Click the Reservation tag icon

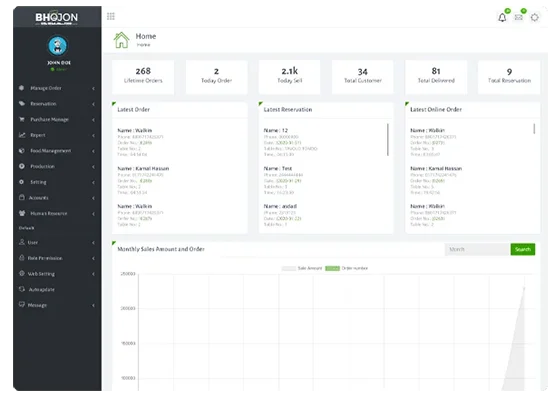tap(22, 103)
